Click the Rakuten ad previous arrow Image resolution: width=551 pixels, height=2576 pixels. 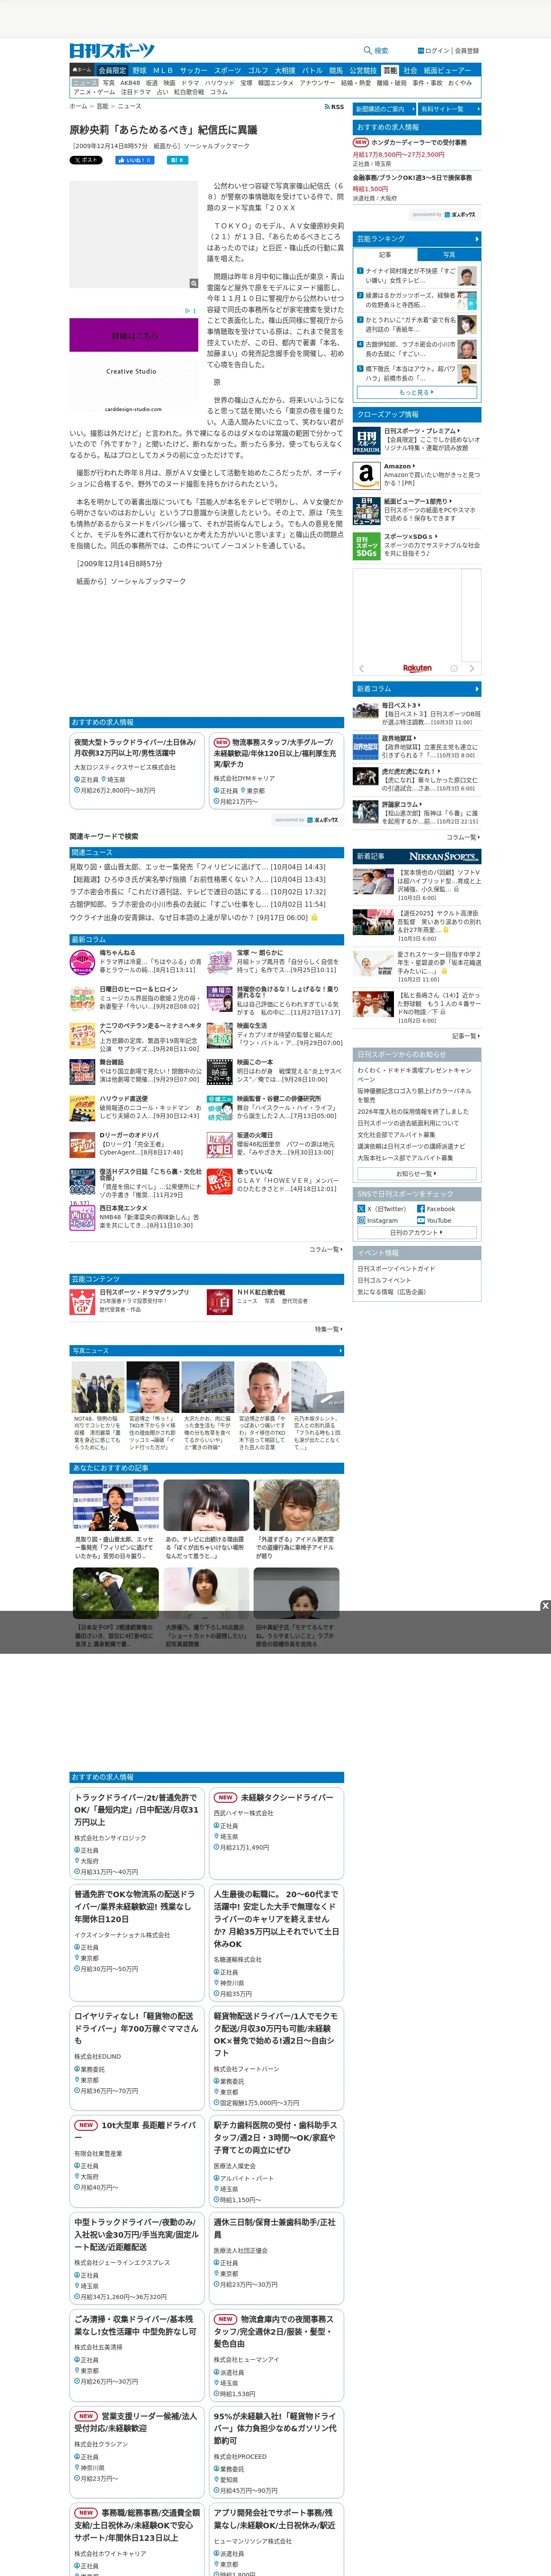[x=362, y=668]
